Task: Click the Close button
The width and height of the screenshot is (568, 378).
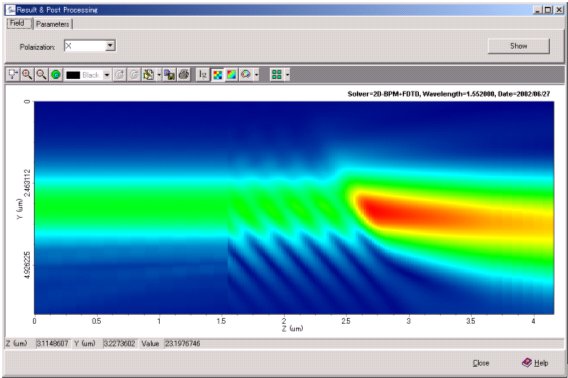Action: pos(481,363)
